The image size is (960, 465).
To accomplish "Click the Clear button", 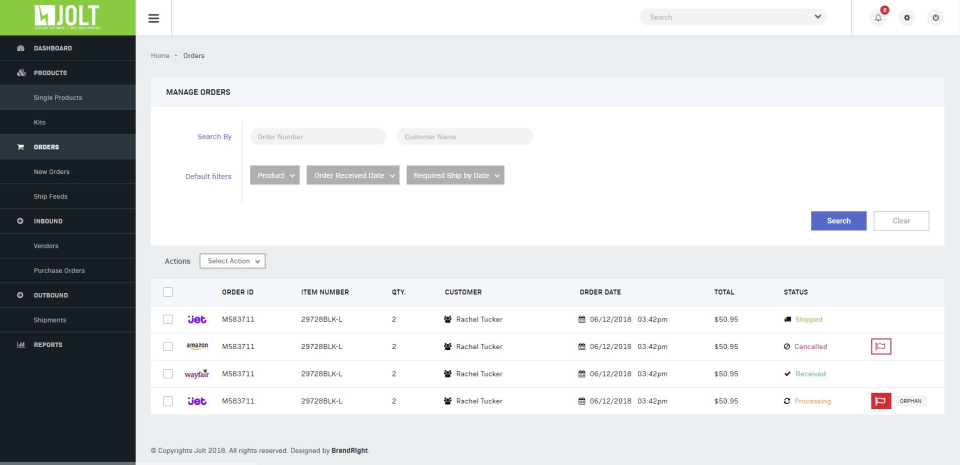I will (x=901, y=221).
